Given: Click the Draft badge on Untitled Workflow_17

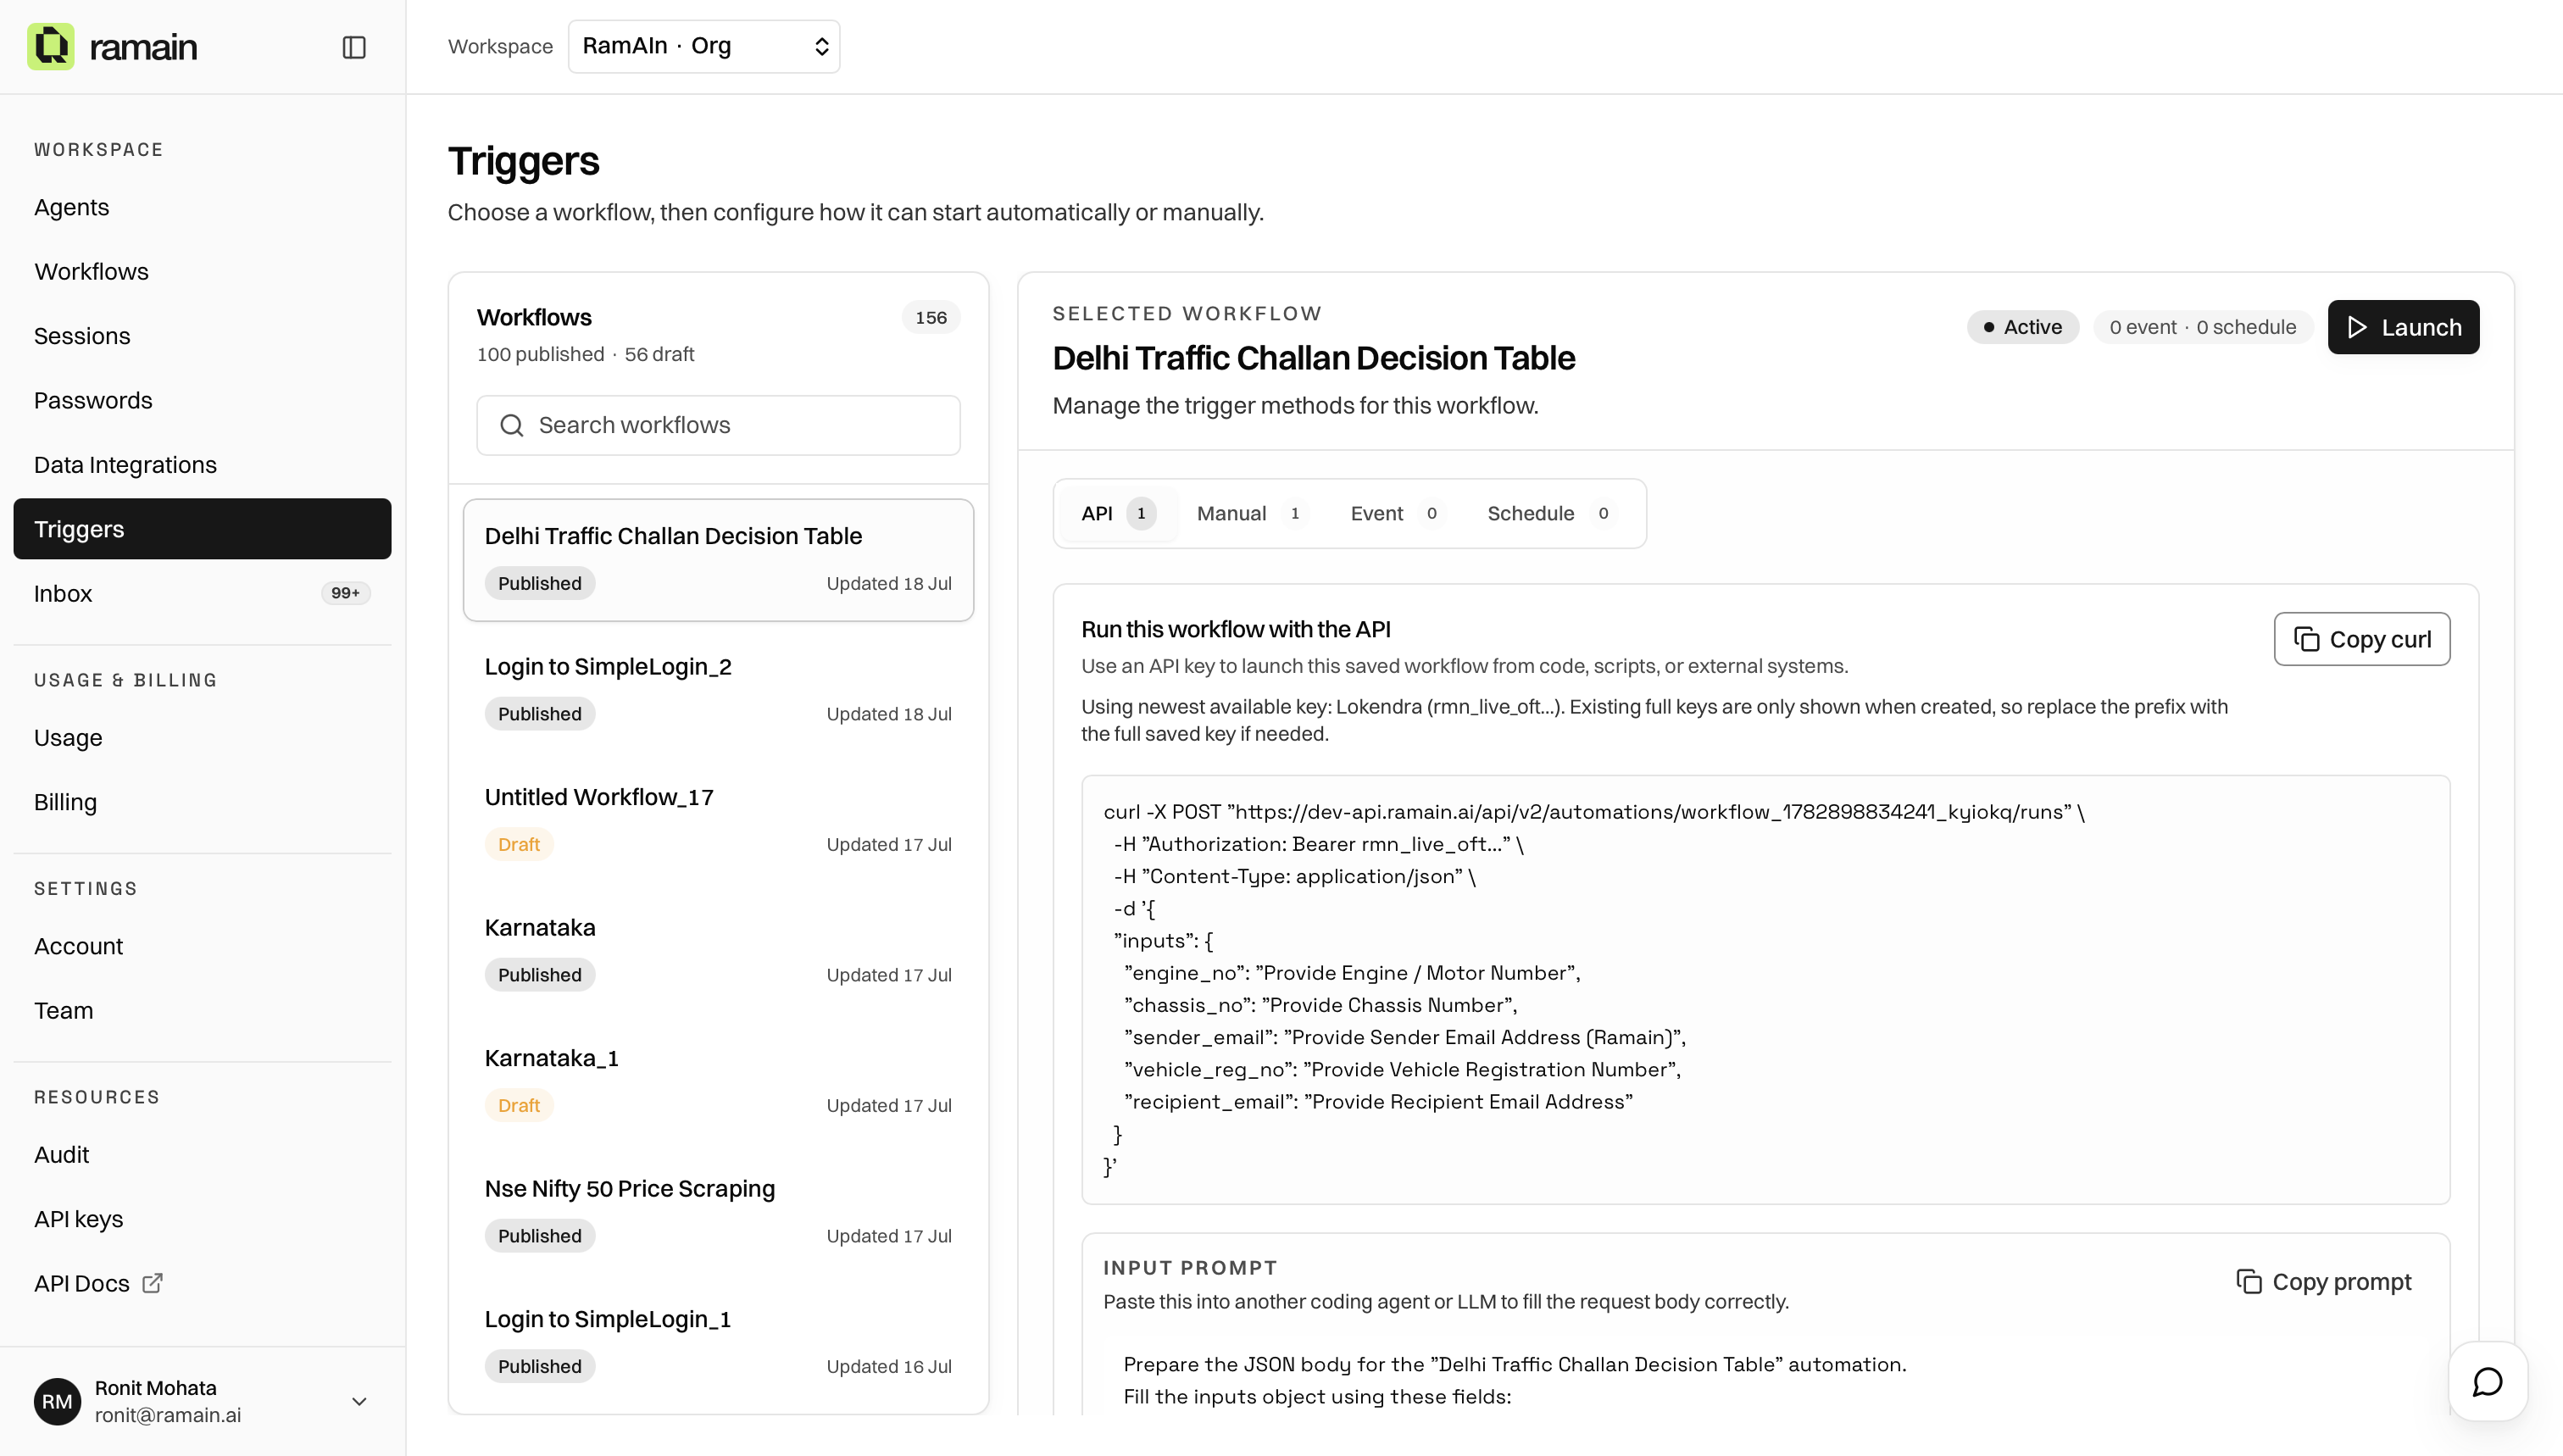Looking at the screenshot, I should tap(519, 844).
